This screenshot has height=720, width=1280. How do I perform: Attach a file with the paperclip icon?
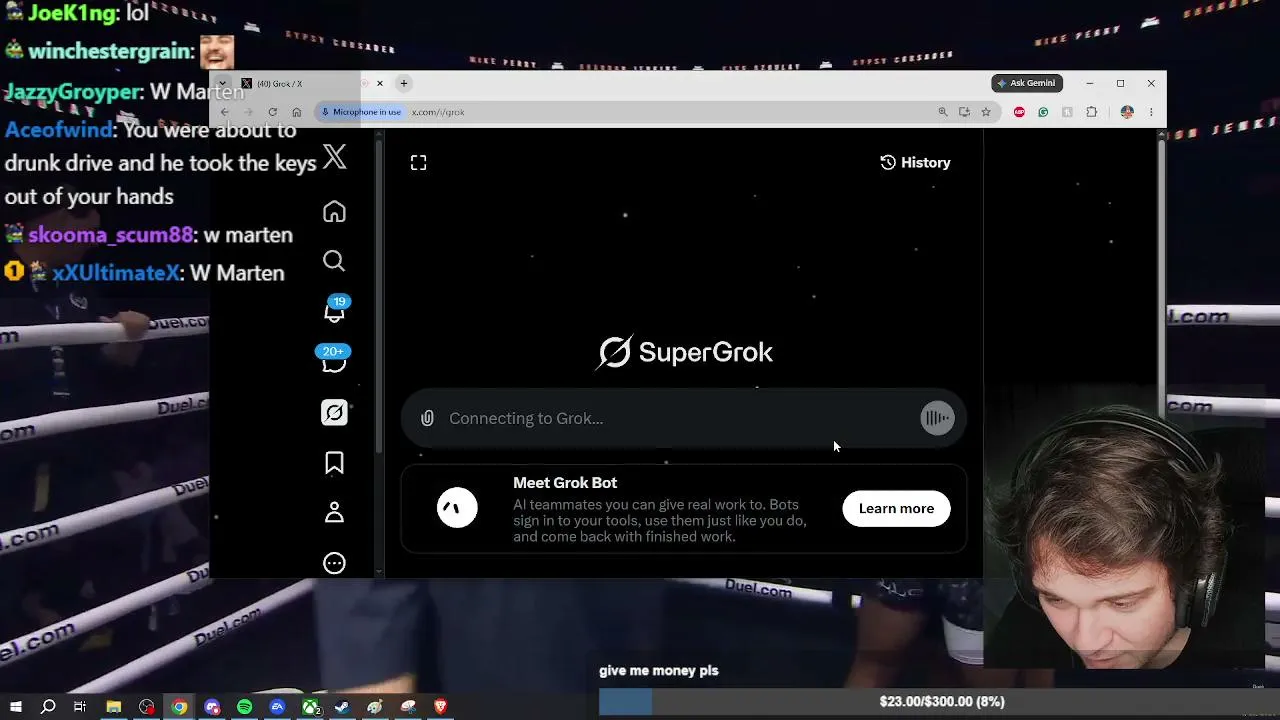point(427,418)
